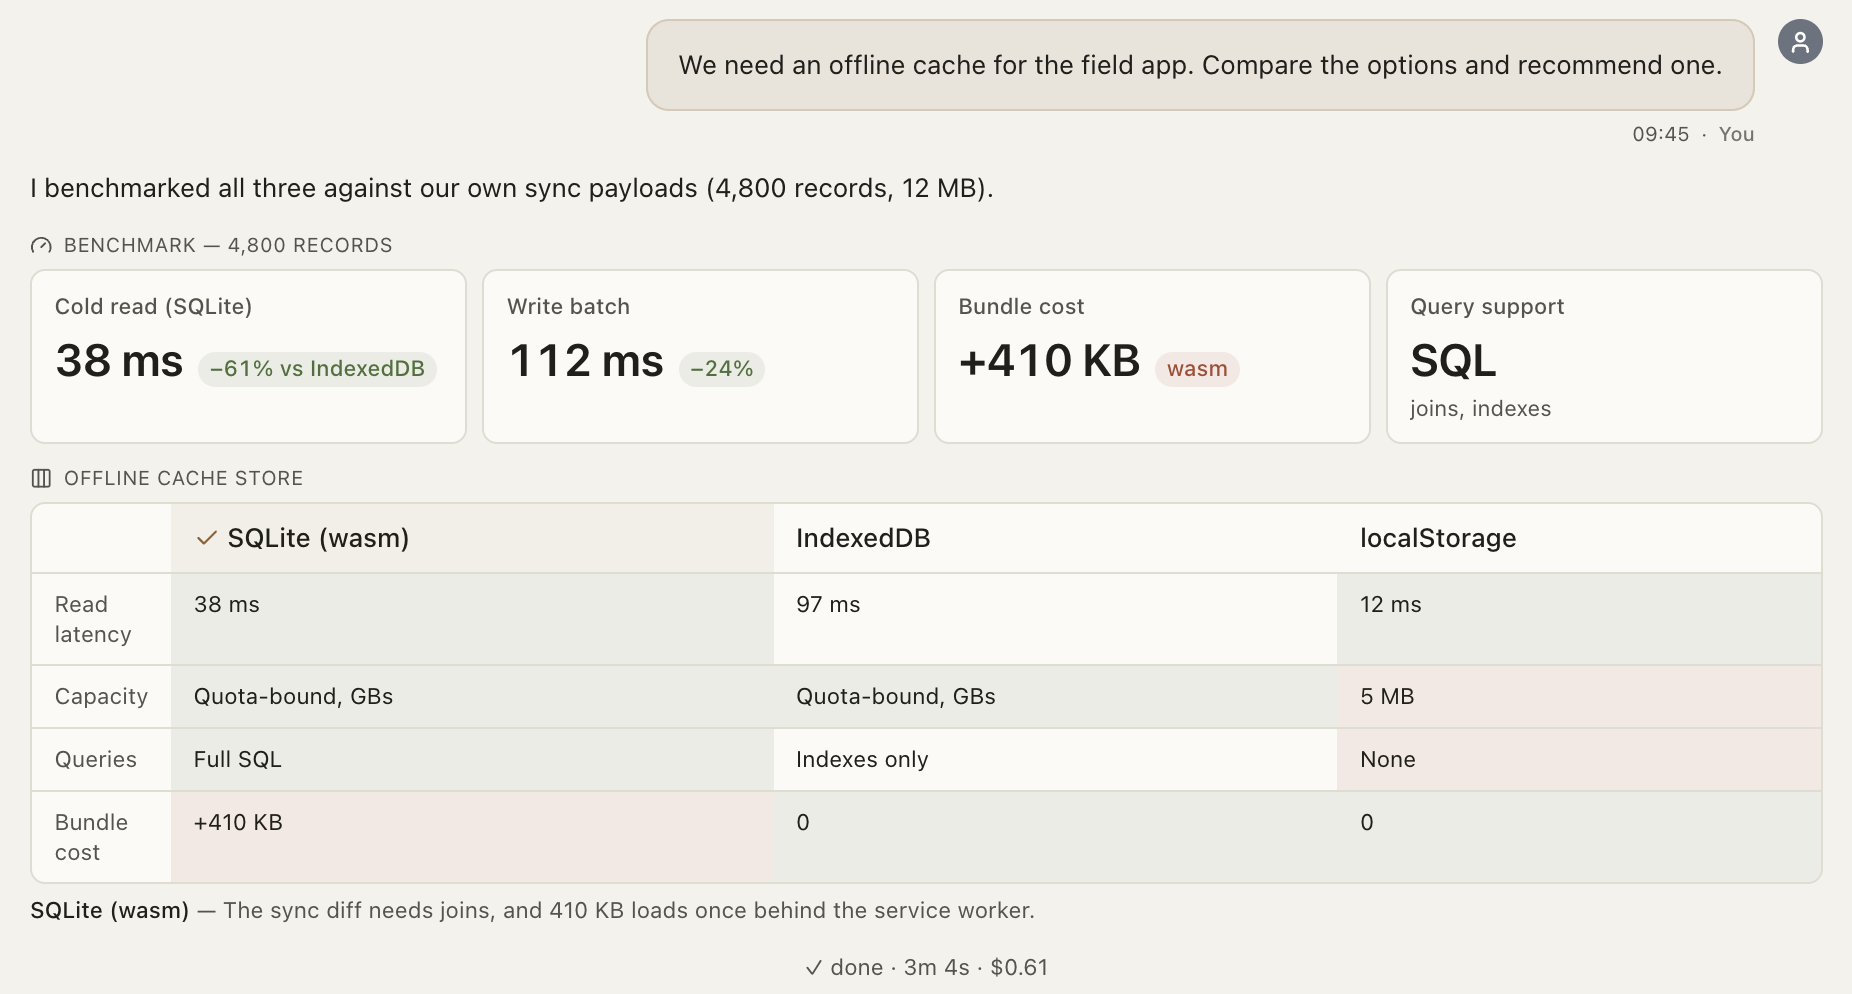Click the benchmark gauge icon

coord(41,246)
